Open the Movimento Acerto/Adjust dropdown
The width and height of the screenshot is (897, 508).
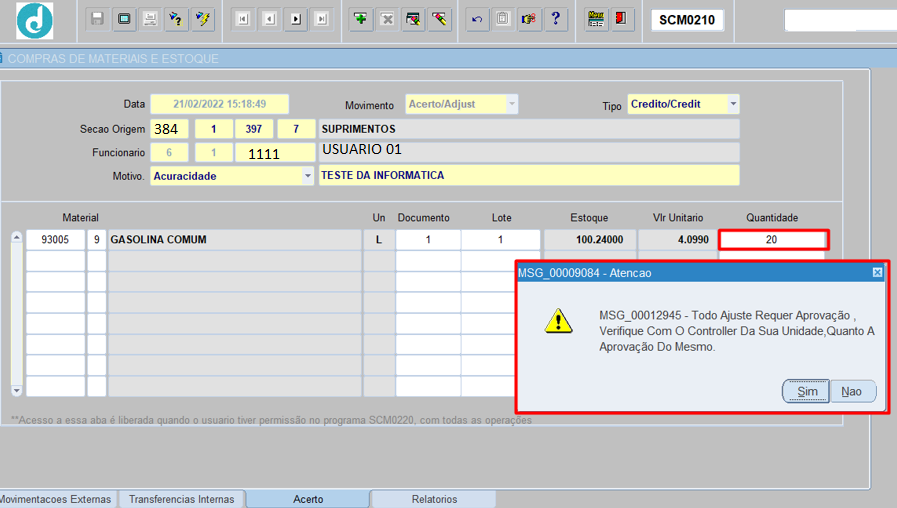tap(512, 104)
